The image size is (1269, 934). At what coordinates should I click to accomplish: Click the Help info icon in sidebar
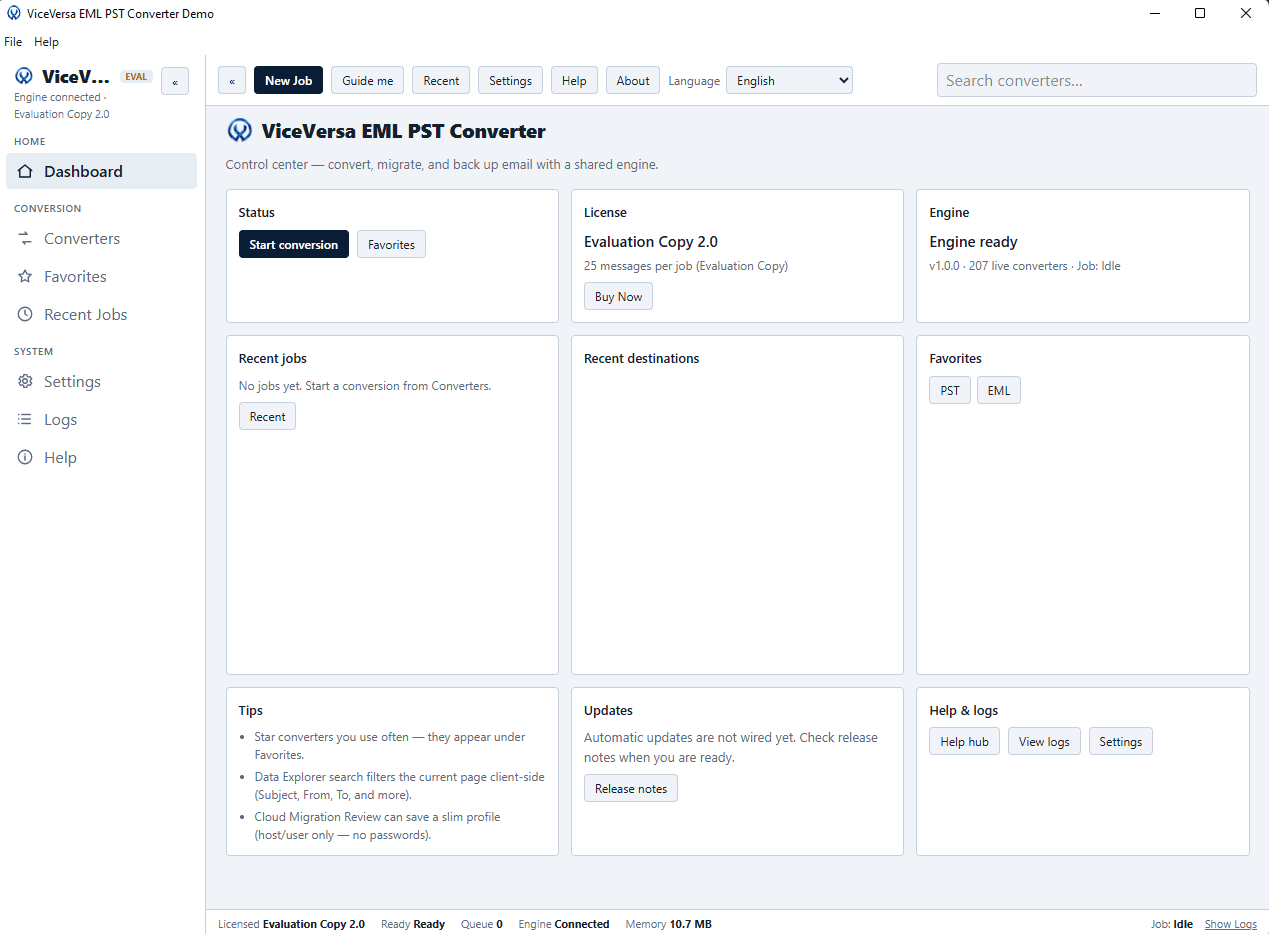26,457
